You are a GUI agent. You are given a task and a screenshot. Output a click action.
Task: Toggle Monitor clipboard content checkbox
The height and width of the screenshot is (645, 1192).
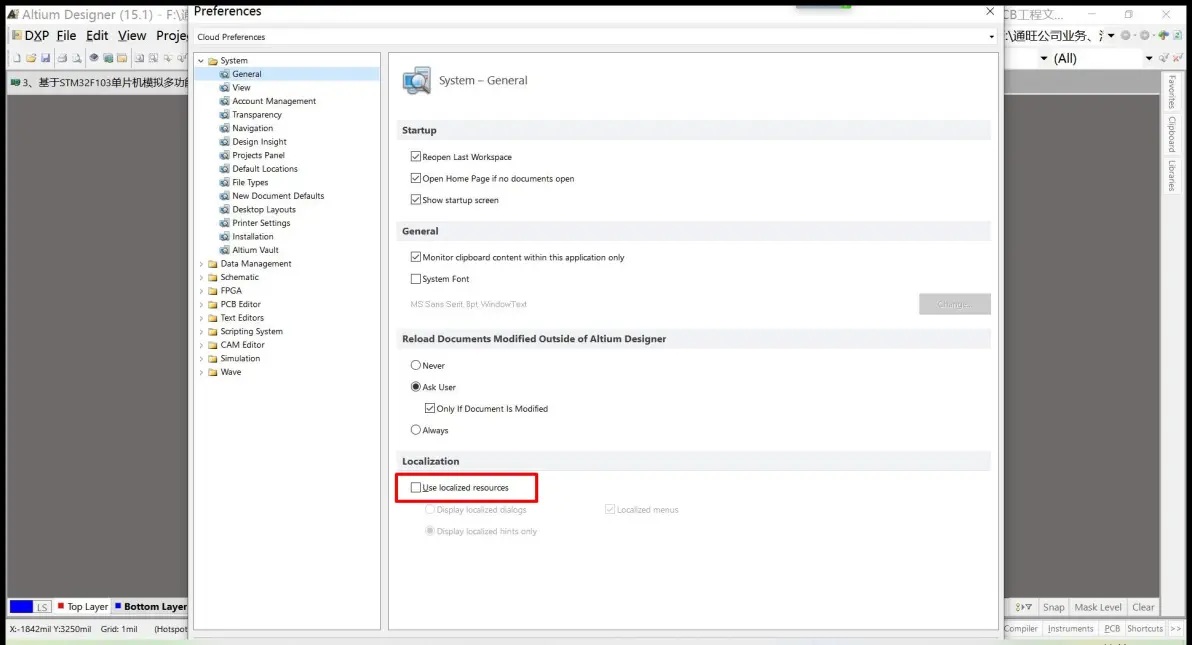[x=416, y=257]
